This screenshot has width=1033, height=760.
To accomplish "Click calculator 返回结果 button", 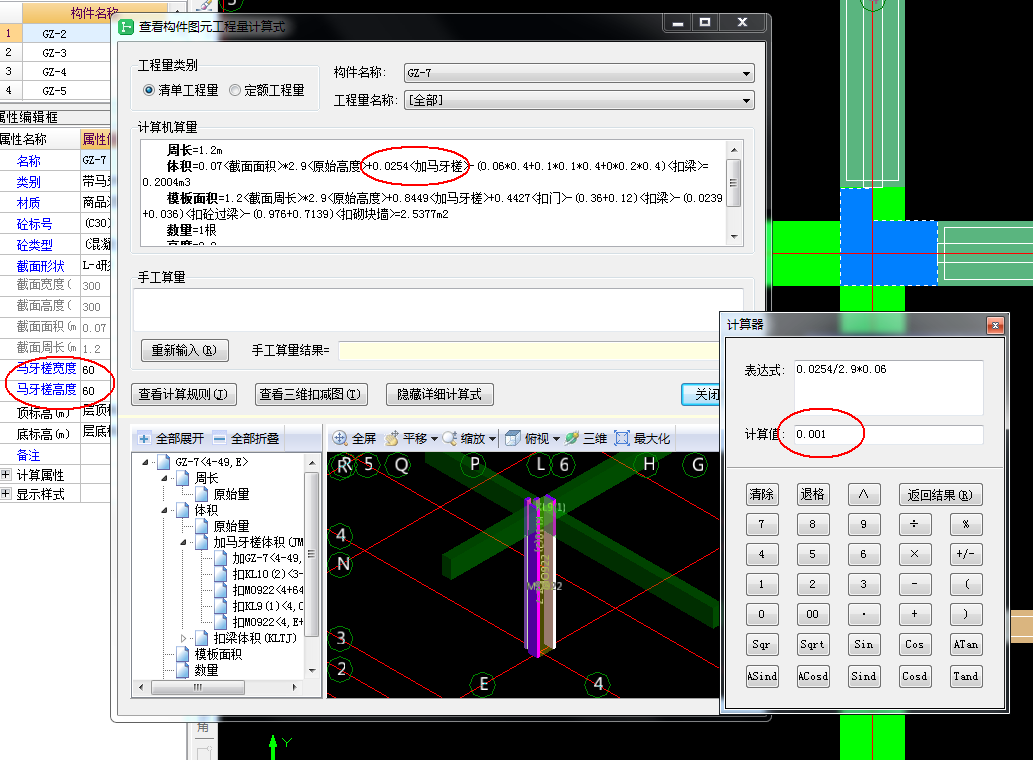I will 940,495.
